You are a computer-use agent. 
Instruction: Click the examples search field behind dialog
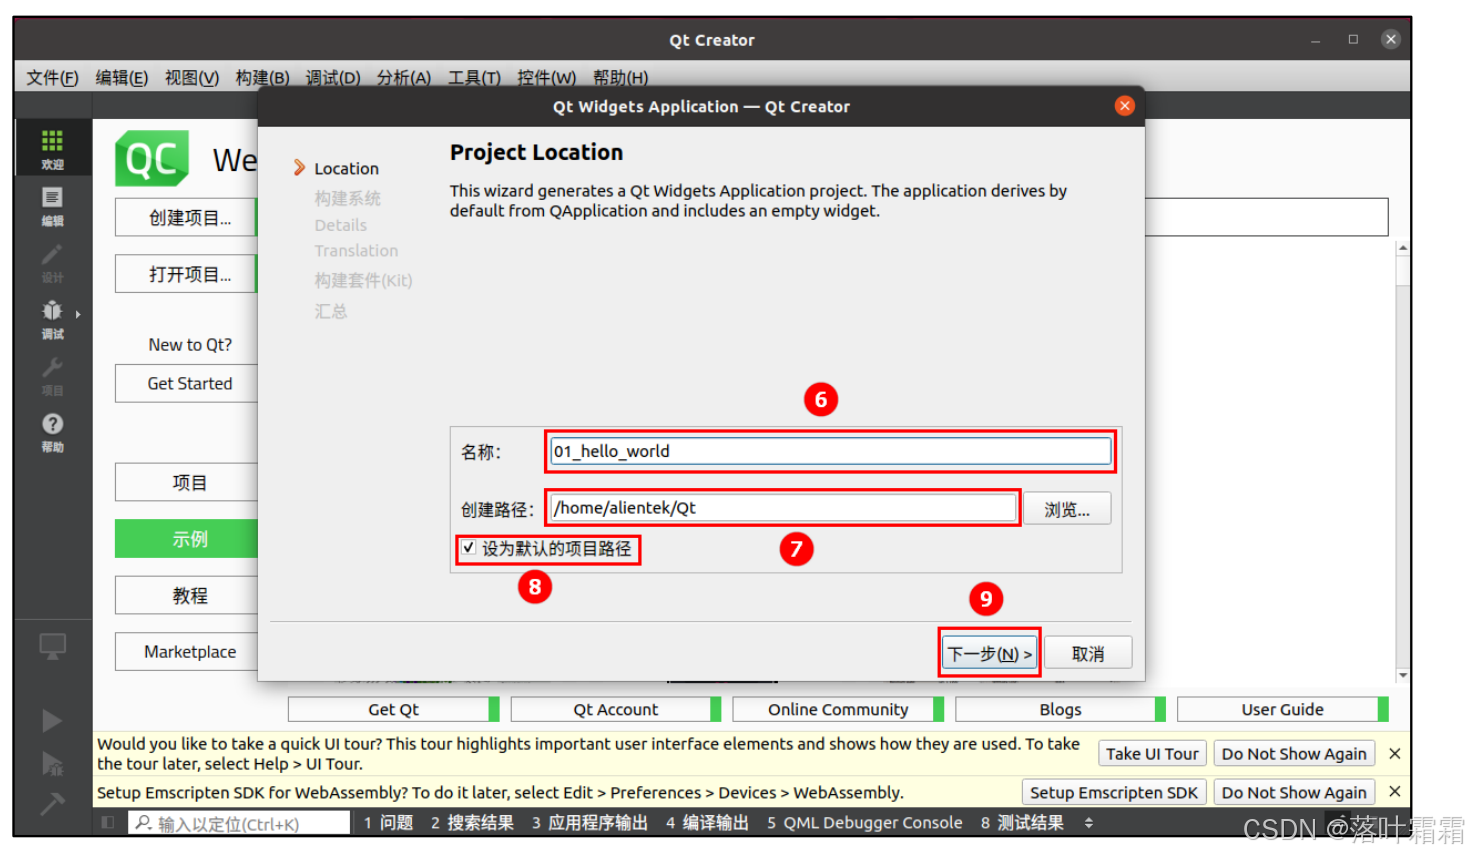coord(1266,217)
